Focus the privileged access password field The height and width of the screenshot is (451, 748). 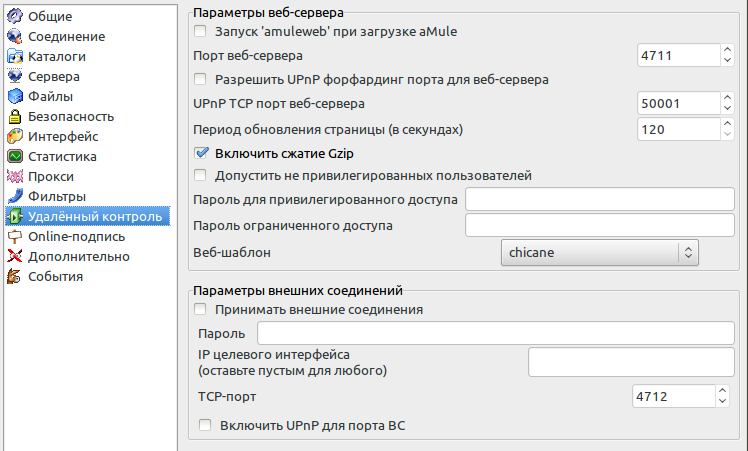pos(600,199)
